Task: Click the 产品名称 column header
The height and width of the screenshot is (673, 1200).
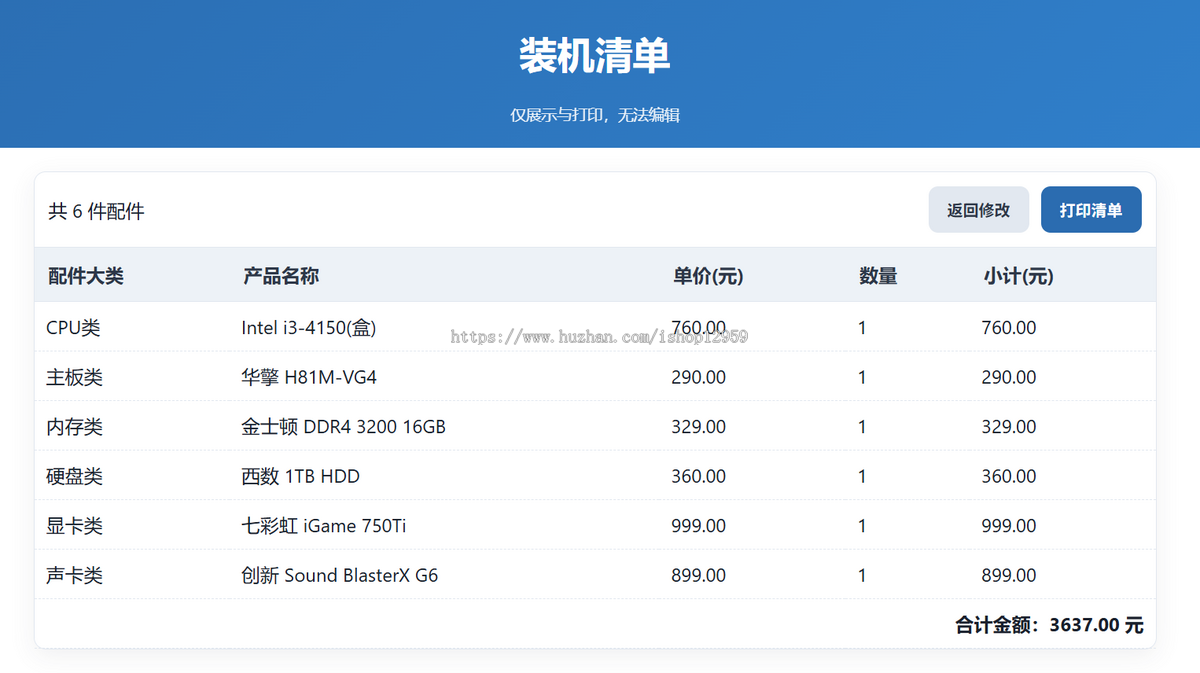Action: click(x=281, y=276)
